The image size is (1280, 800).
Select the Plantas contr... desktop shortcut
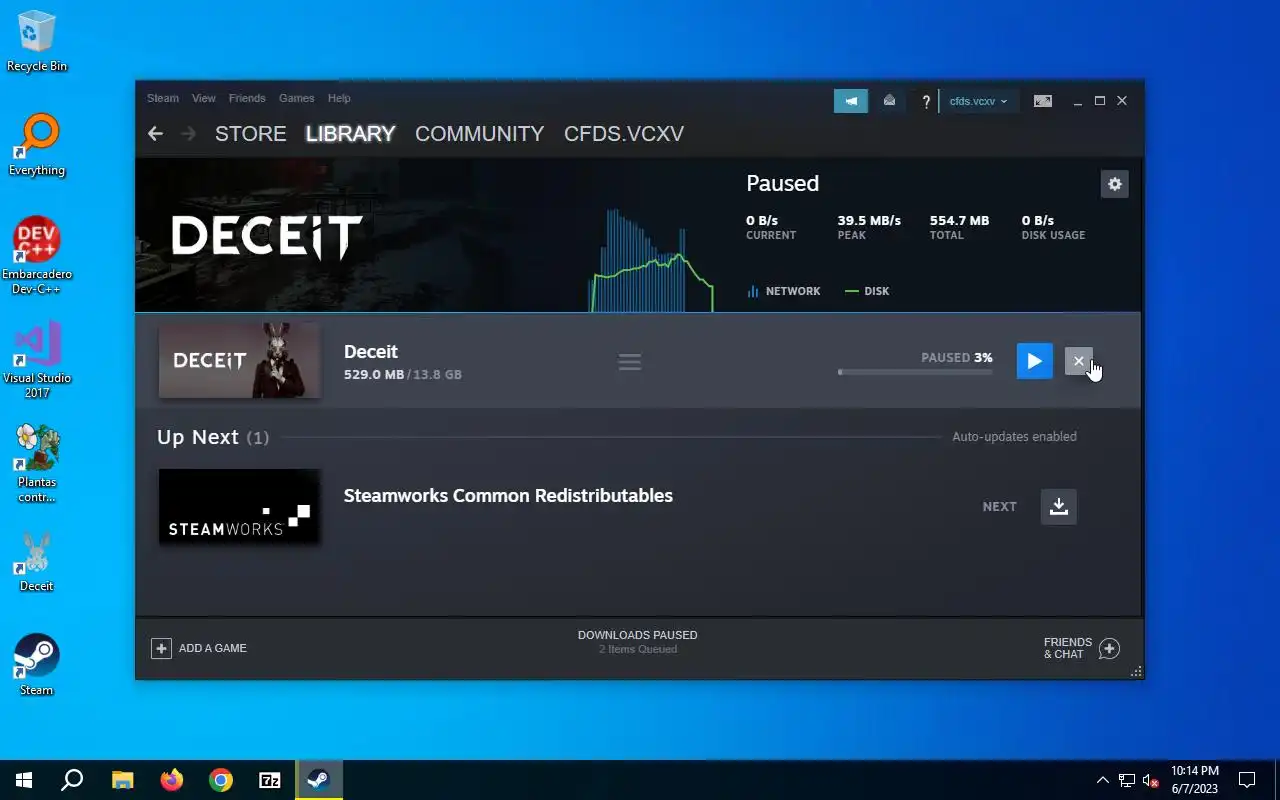coord(37,464)
